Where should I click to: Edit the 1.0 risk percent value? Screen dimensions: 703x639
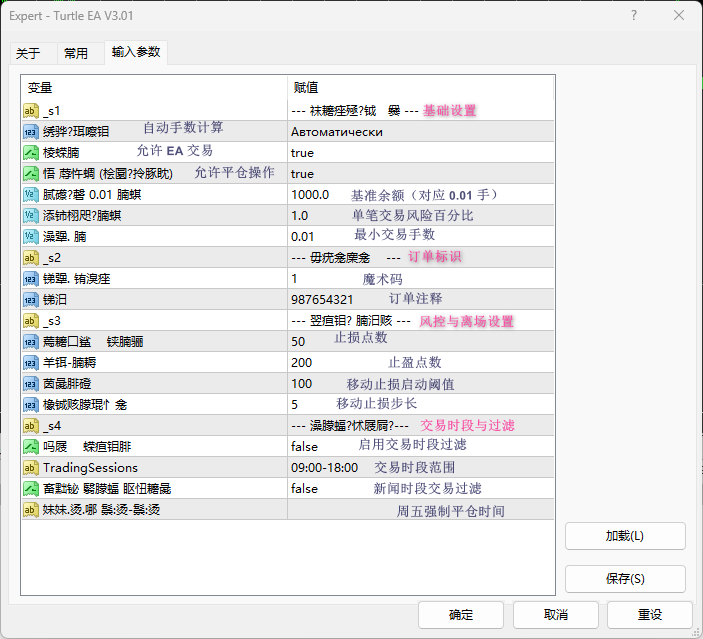click(x=421, y=215)
